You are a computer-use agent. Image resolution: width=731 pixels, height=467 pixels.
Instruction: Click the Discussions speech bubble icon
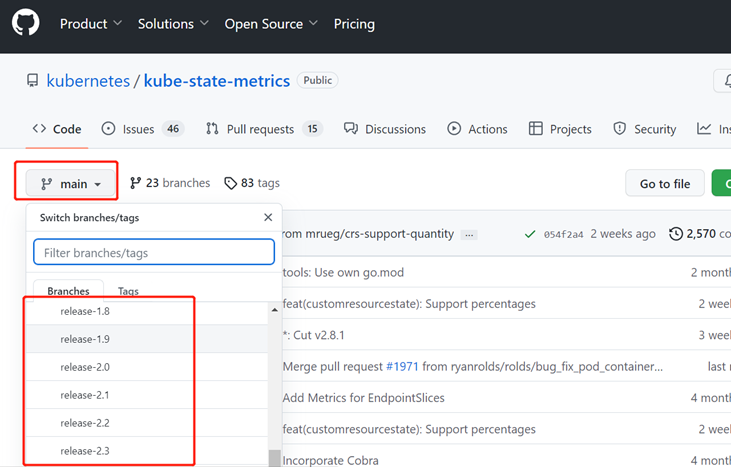click(351, 129)
